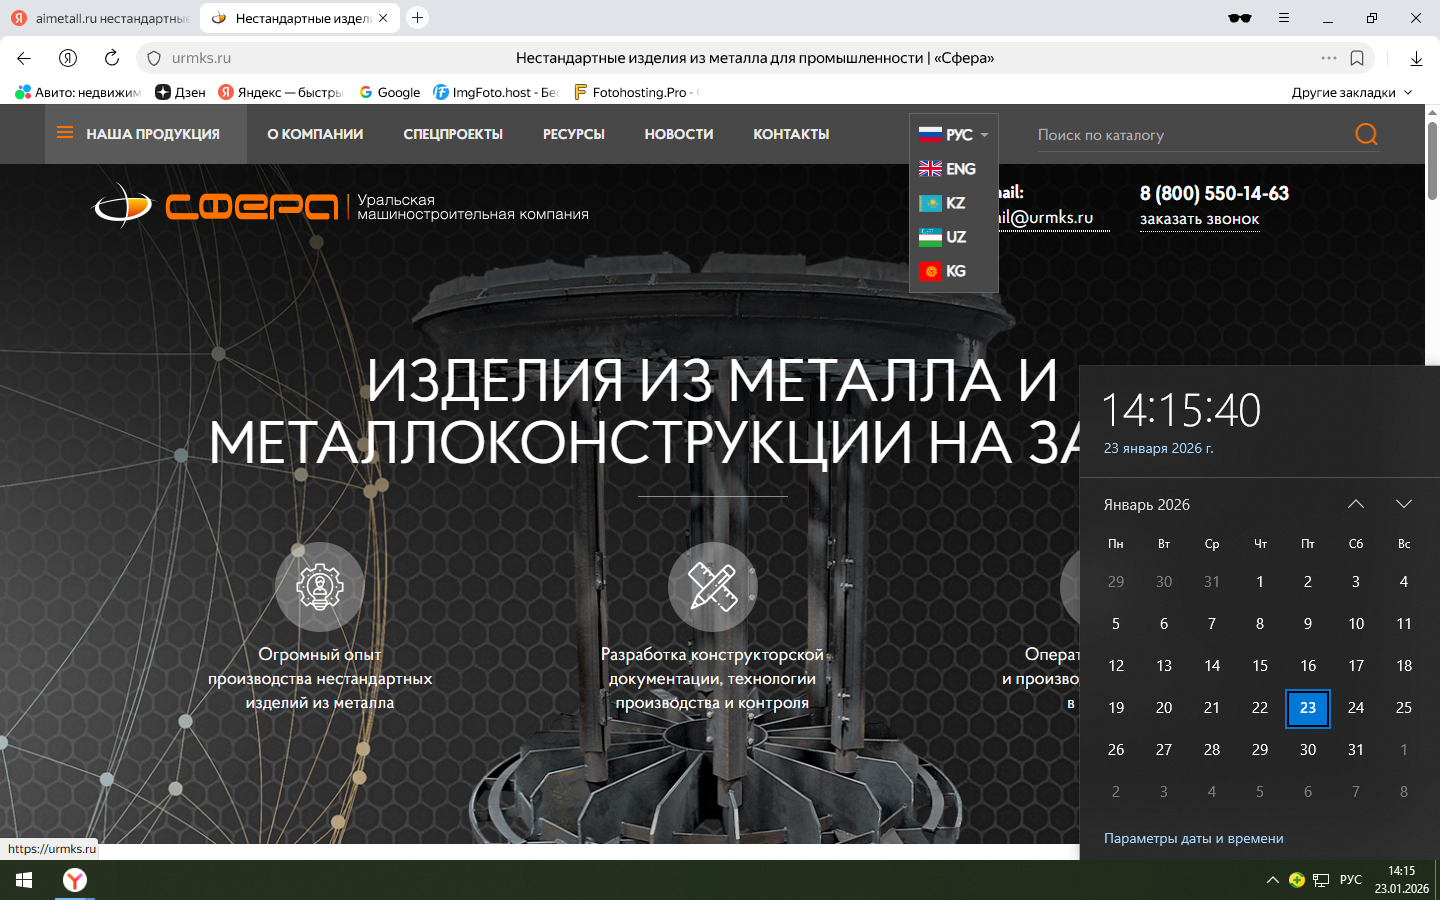Screen dimensions: 1440x900
Task: Expand the Другие закладки folder
Action: 1352,92
